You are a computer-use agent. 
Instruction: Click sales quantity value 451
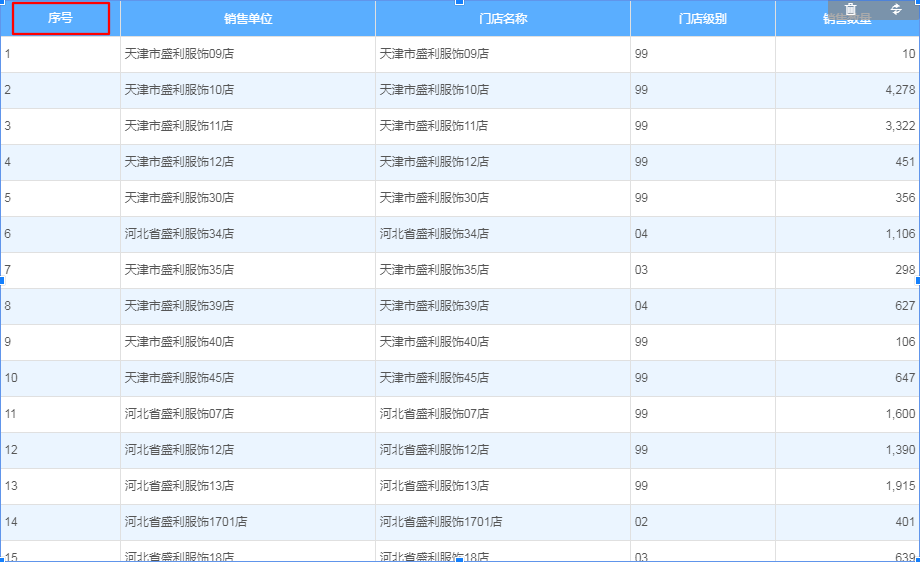coord(905,162)
